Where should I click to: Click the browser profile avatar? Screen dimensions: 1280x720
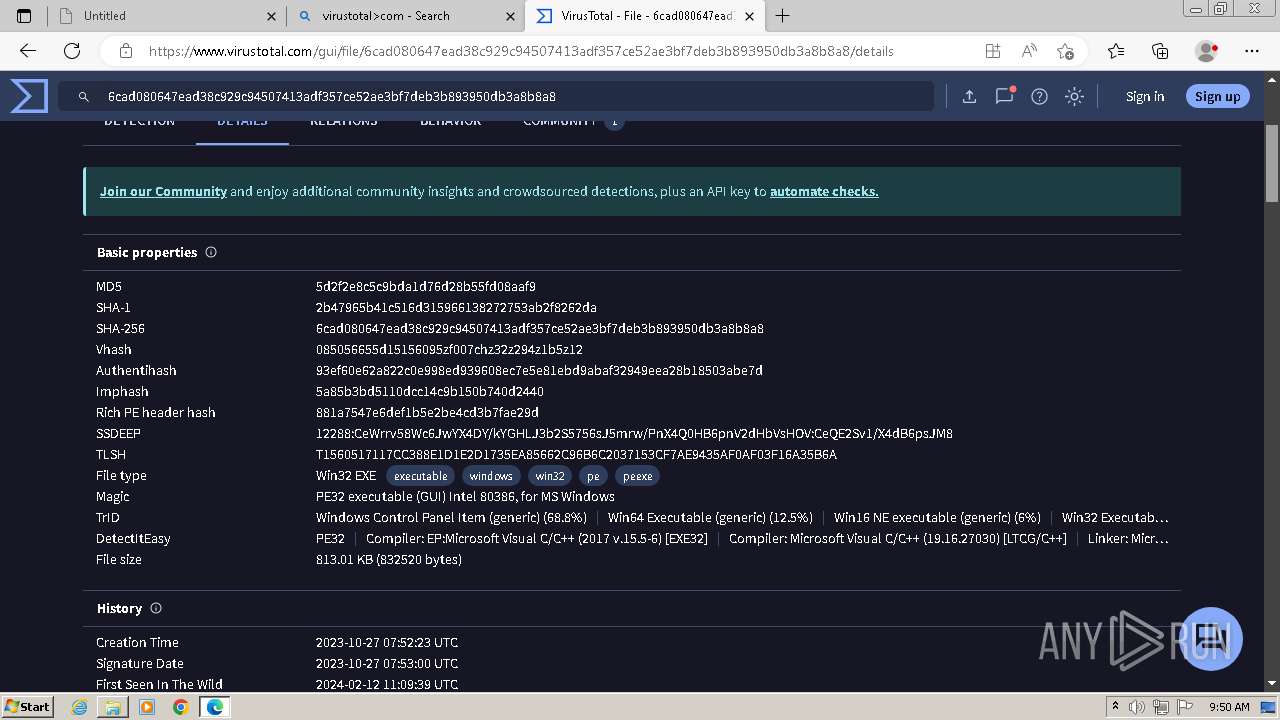coord(1206,51)
